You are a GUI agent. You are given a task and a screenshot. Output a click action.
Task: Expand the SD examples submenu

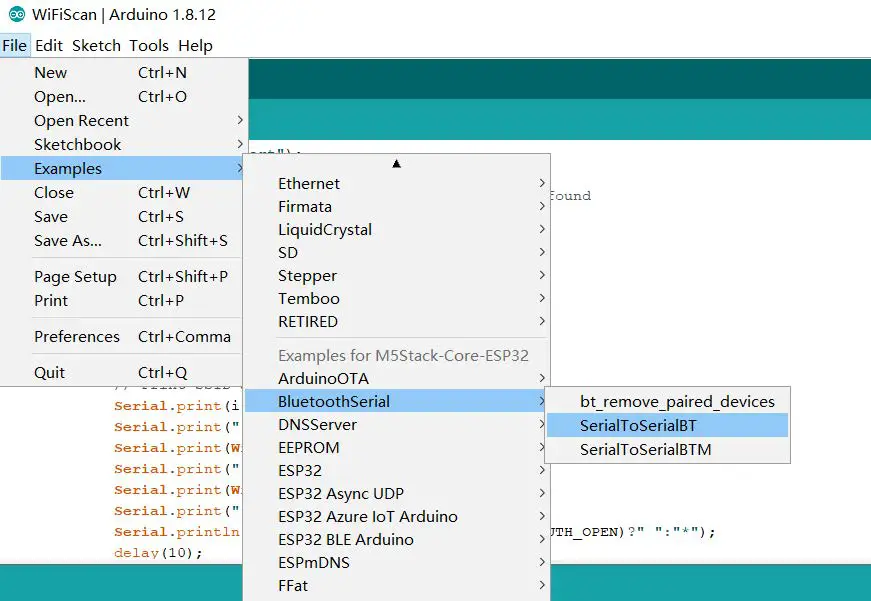397,253
